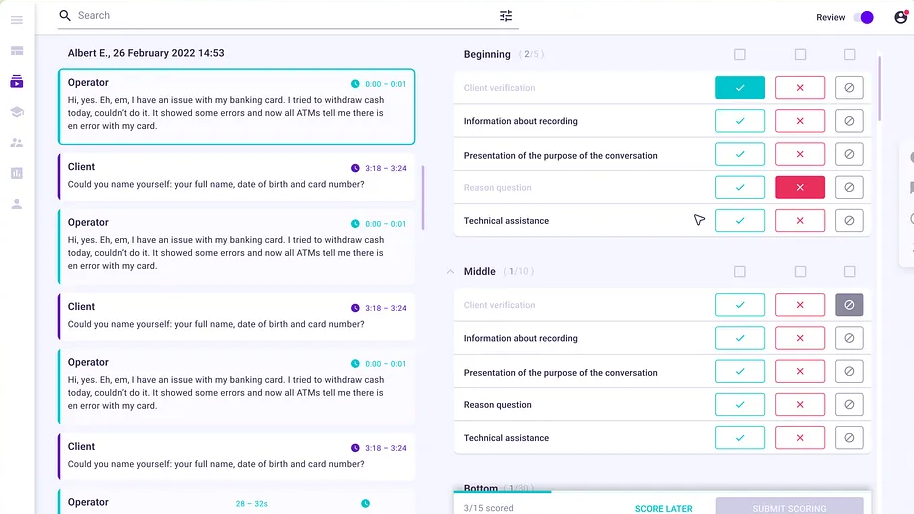Viewport: 914px width, 514px height.
Task: Check the Middle section pass-all checkbox
Action: pyautogui.click(x=740, y=272)
